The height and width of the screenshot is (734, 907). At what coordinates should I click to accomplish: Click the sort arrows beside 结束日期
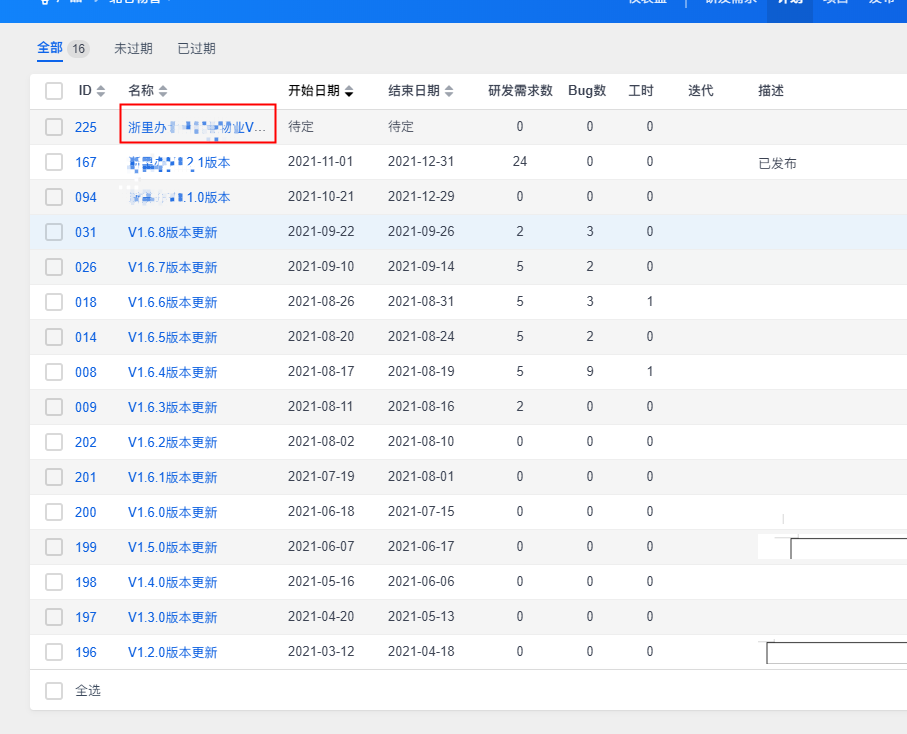[449, 92]
